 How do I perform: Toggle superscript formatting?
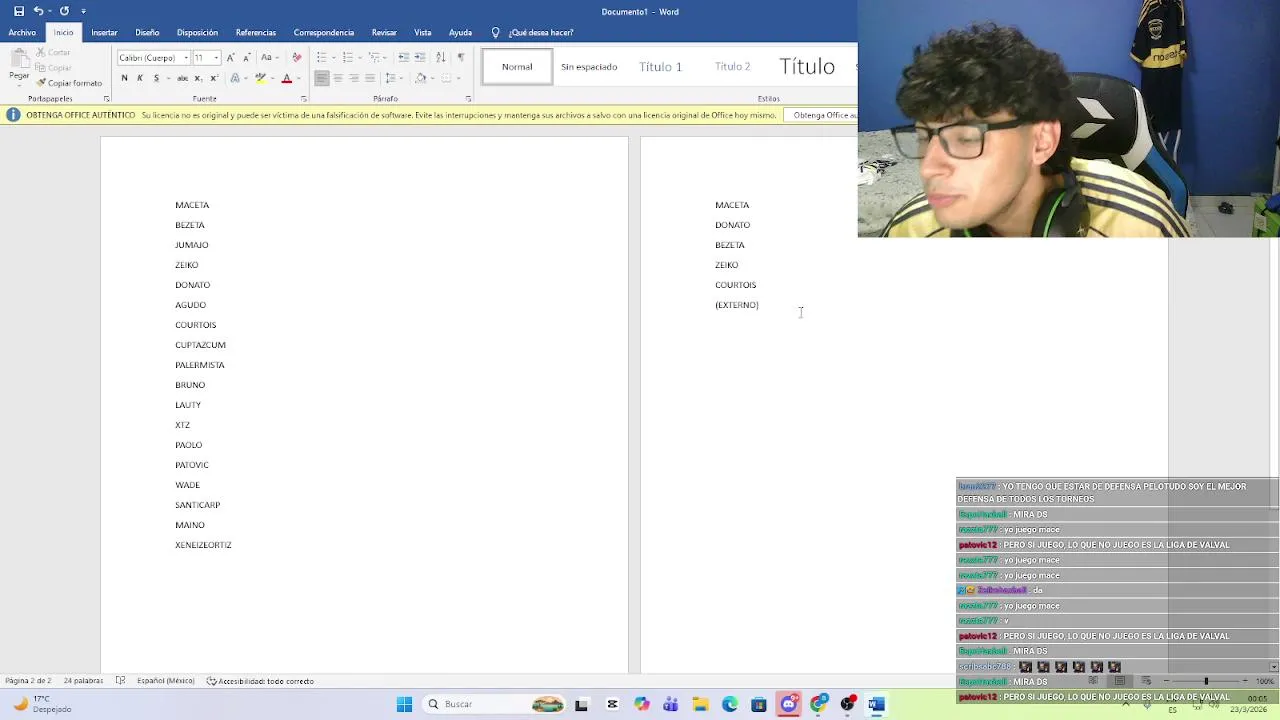214,78
